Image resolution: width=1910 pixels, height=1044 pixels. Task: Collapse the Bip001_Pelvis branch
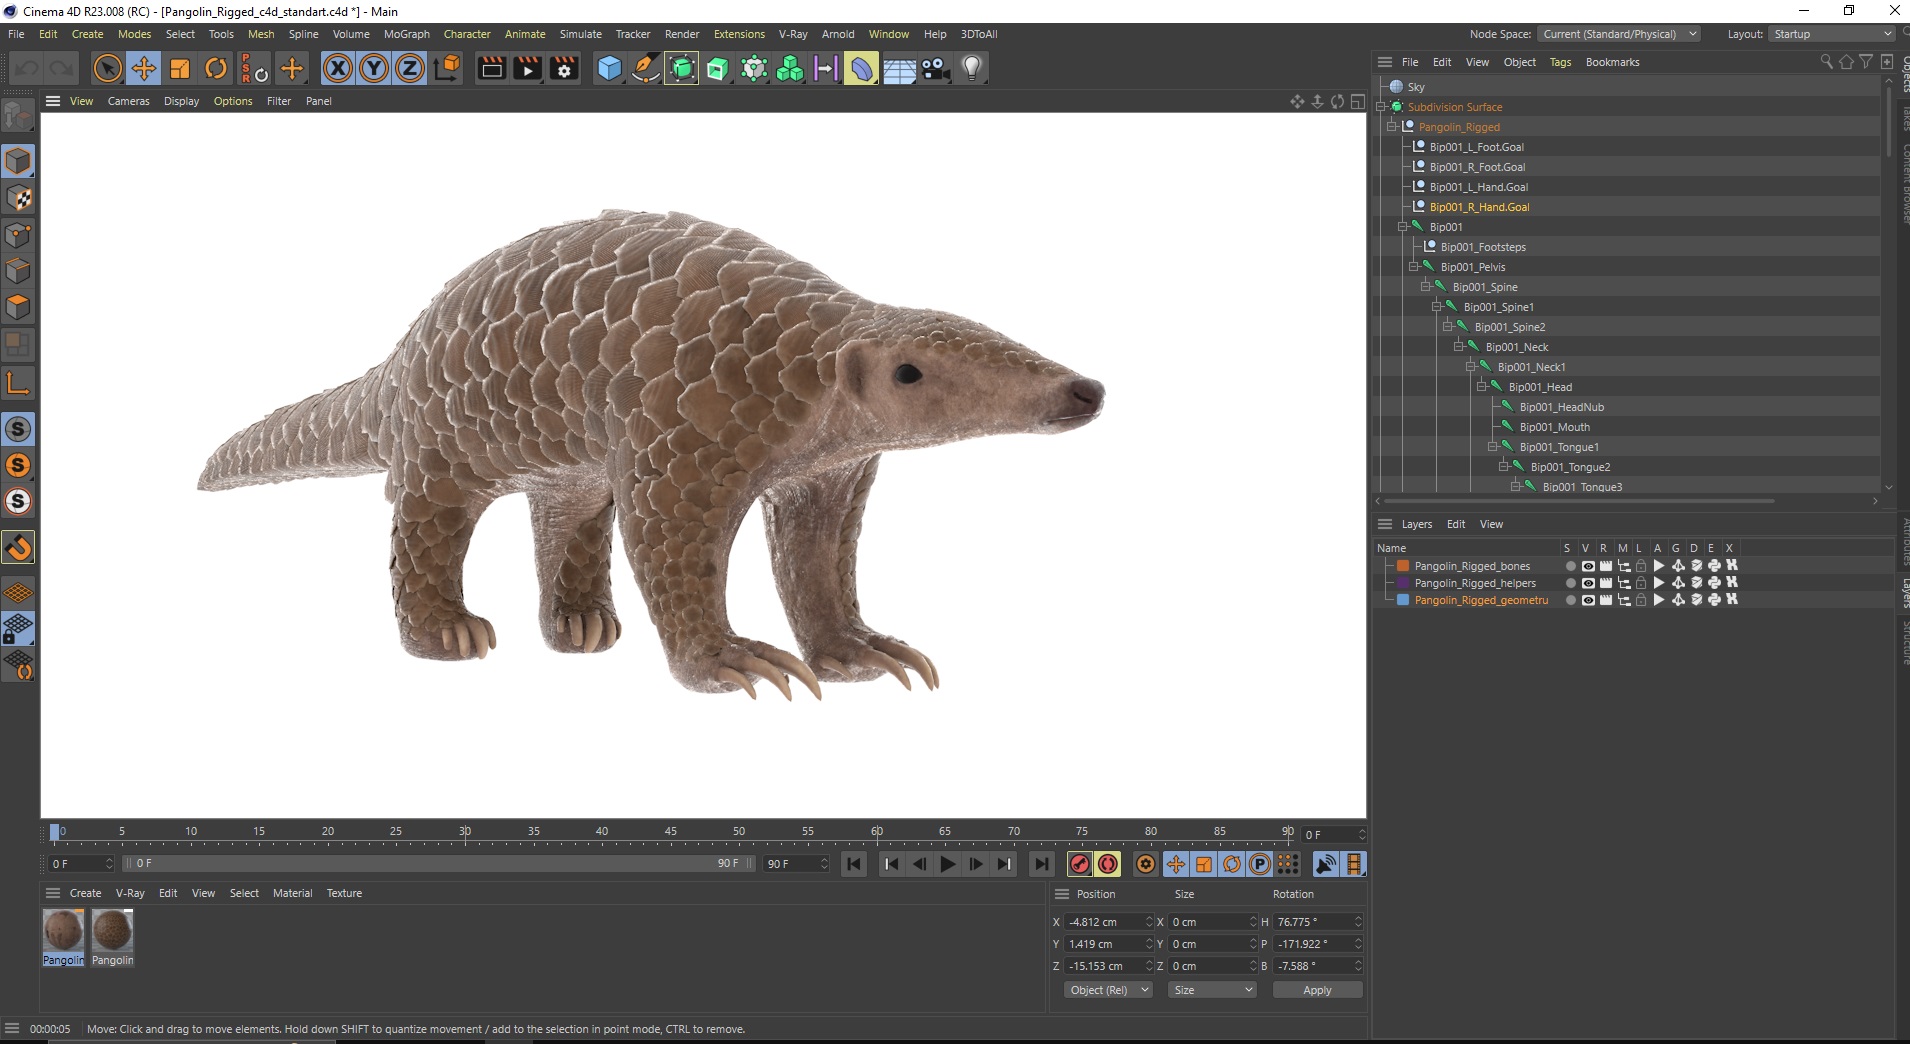(1413, 267)
